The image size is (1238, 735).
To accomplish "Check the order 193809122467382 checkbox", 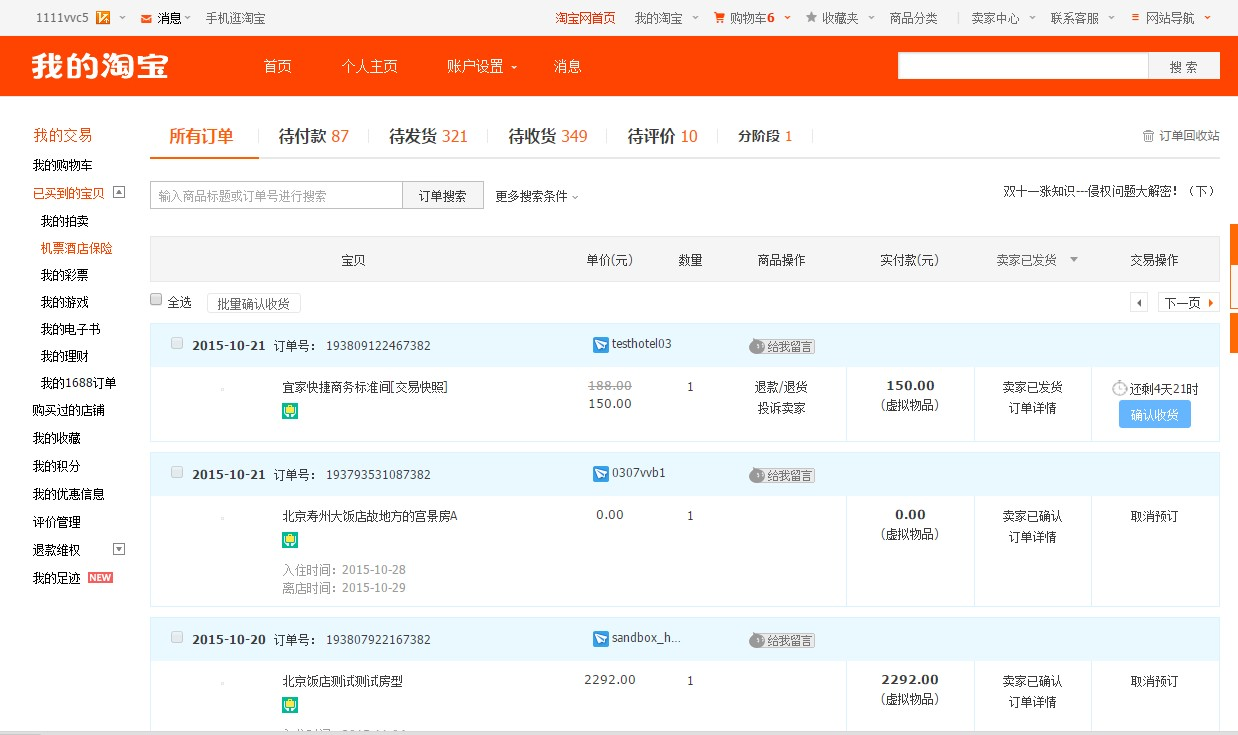I will (177, 343).
